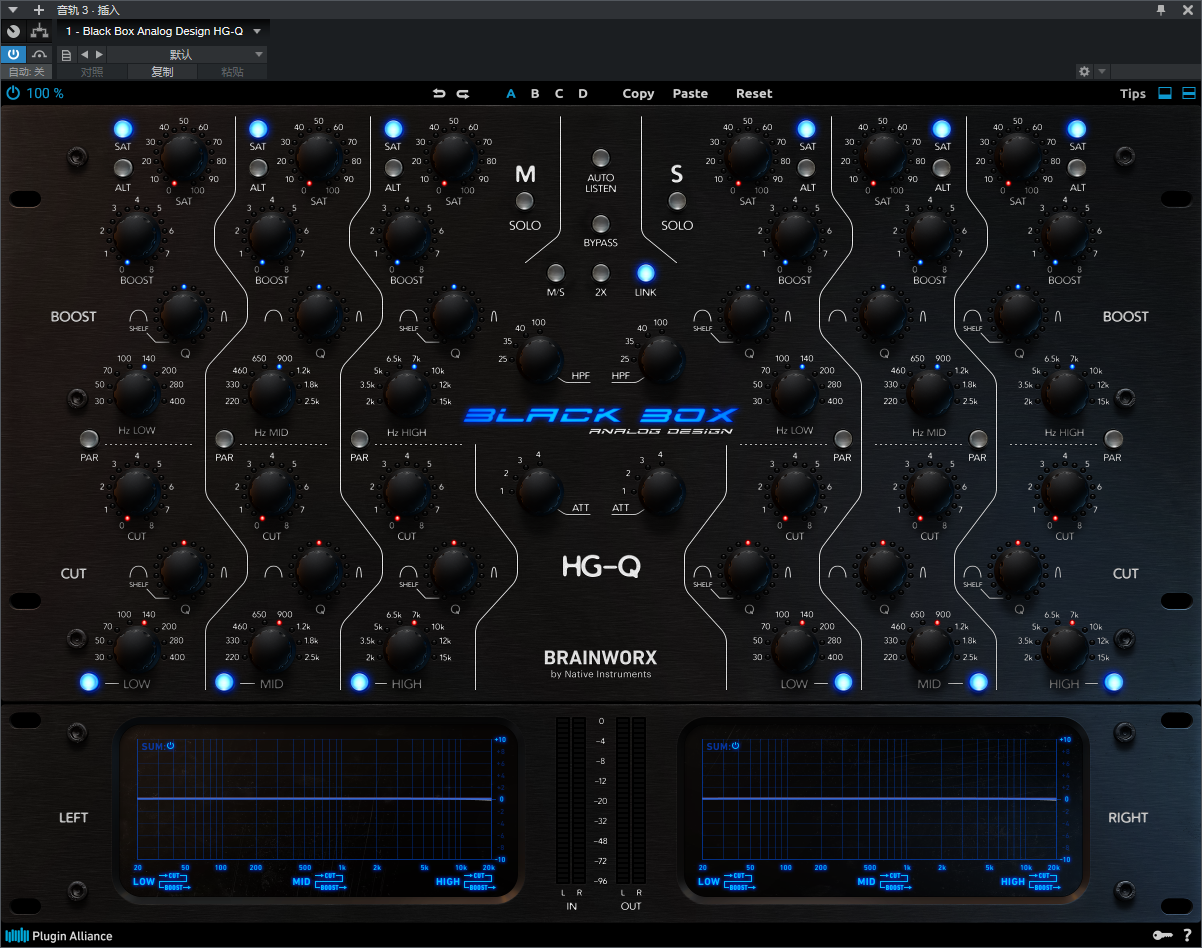Toggle the plugin power button beside 100 %
The image size is (1202, 948).
[x=13, y=93]
